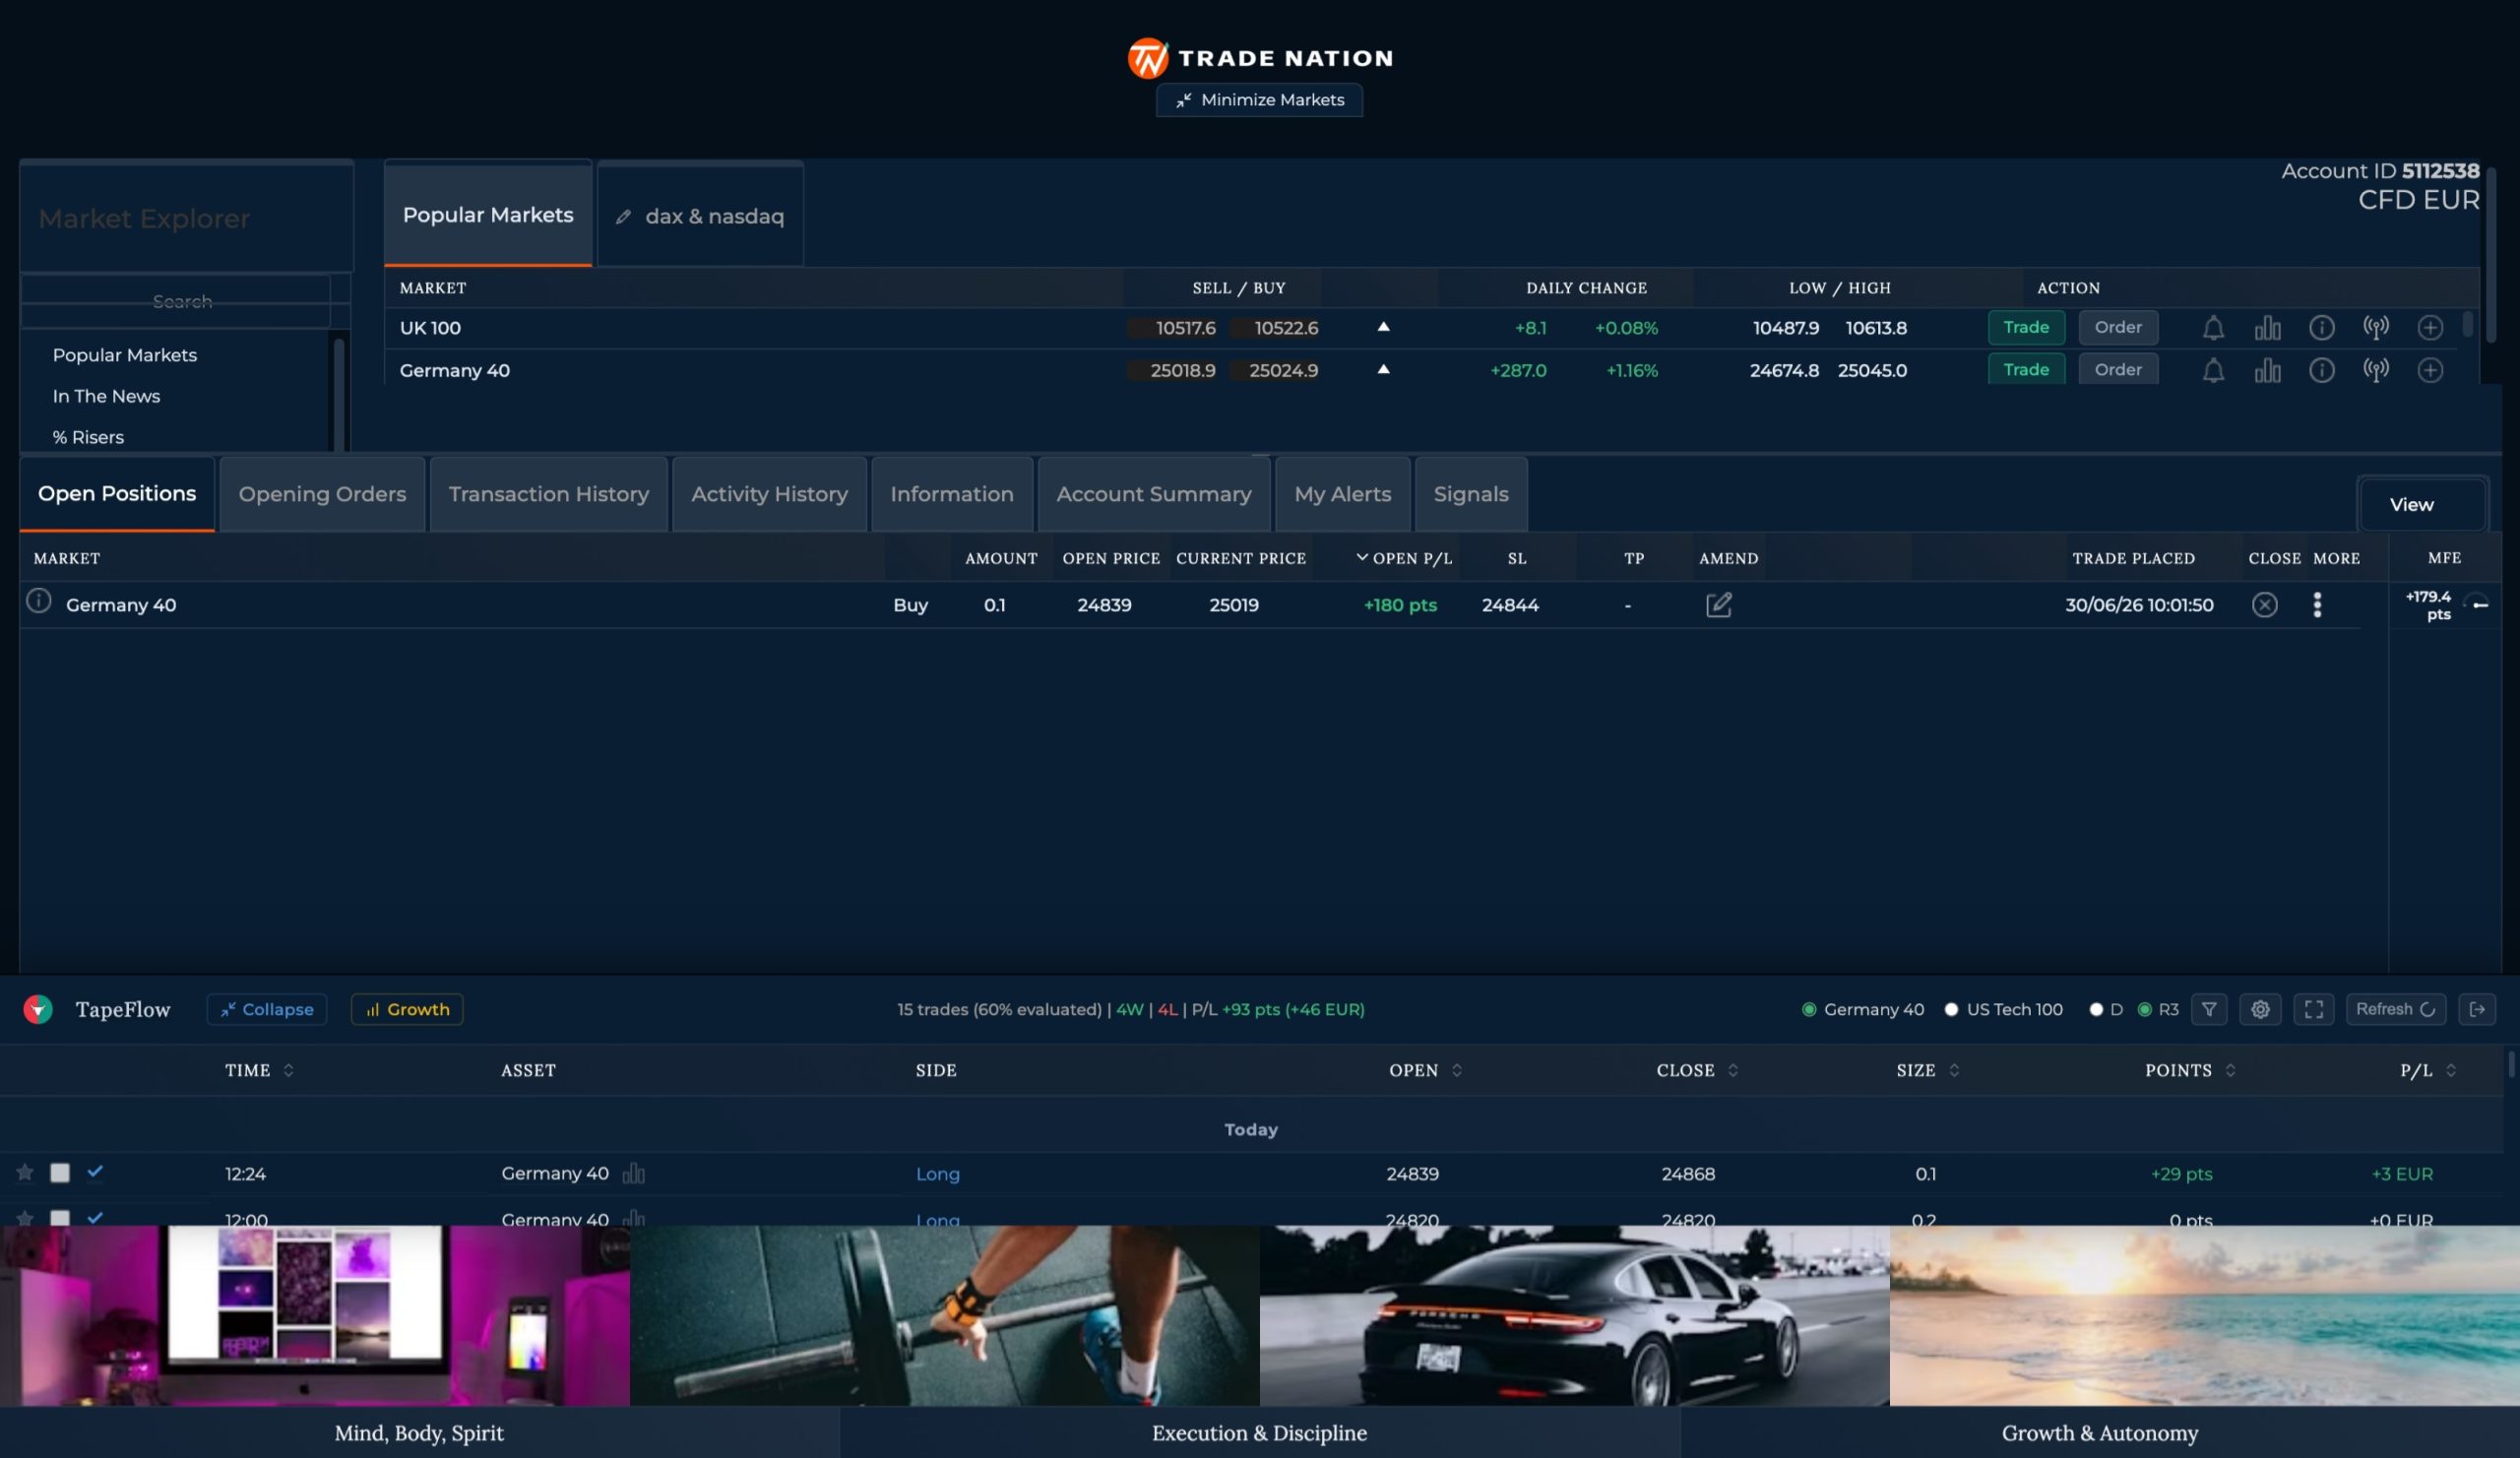
Task: Sort TapeFlow table by P/L
Action: coord(2428,1070)
